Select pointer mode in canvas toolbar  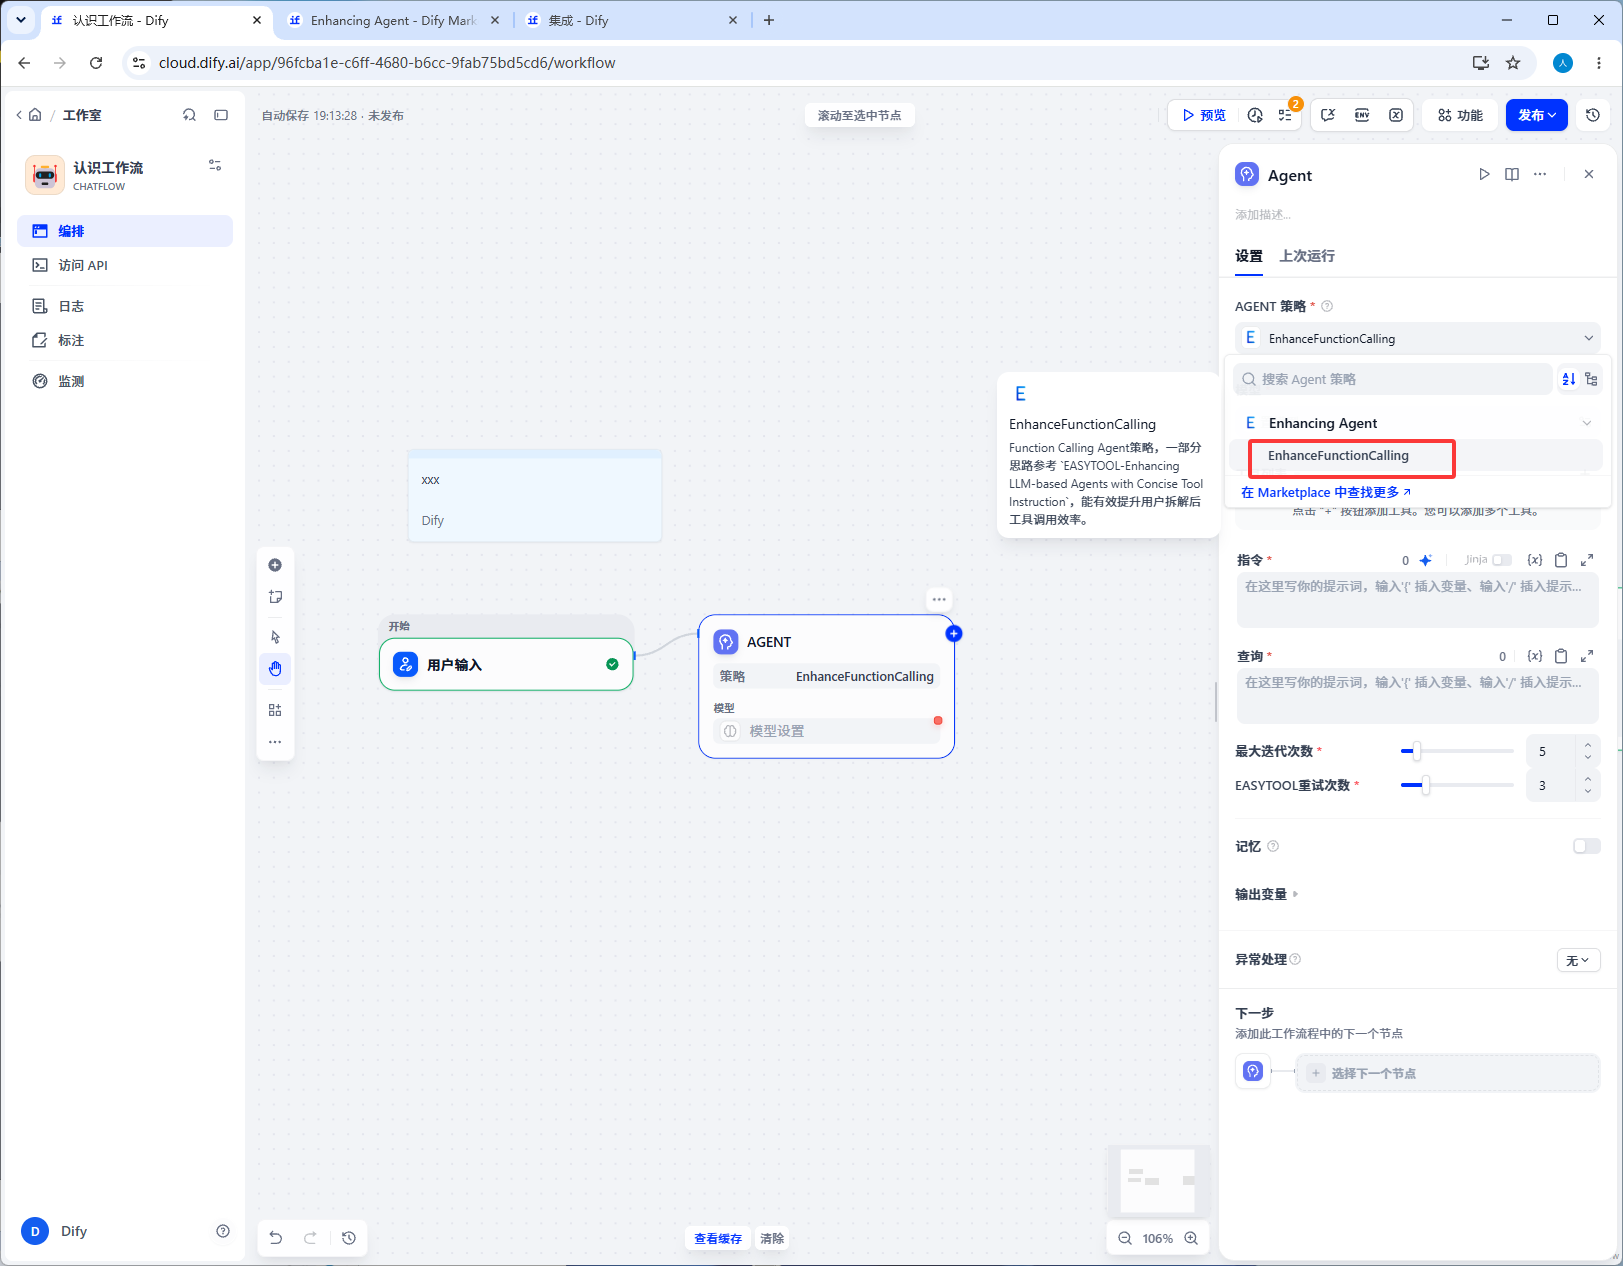(x=275, y=637)
